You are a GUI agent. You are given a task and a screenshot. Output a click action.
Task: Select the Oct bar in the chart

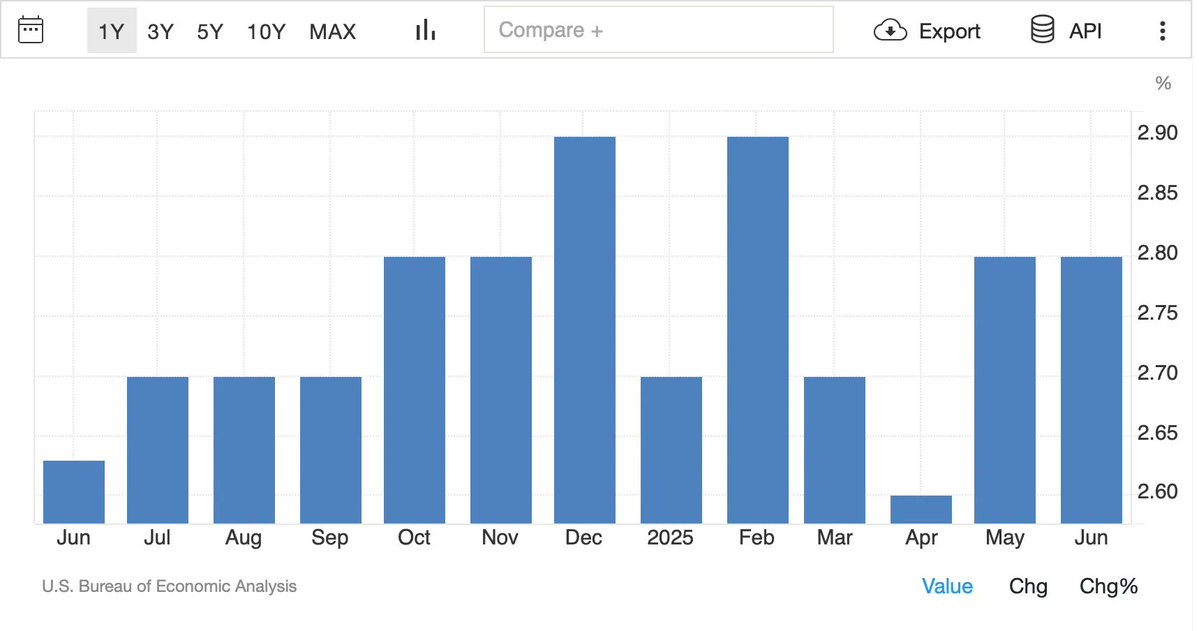coord(414,390)
